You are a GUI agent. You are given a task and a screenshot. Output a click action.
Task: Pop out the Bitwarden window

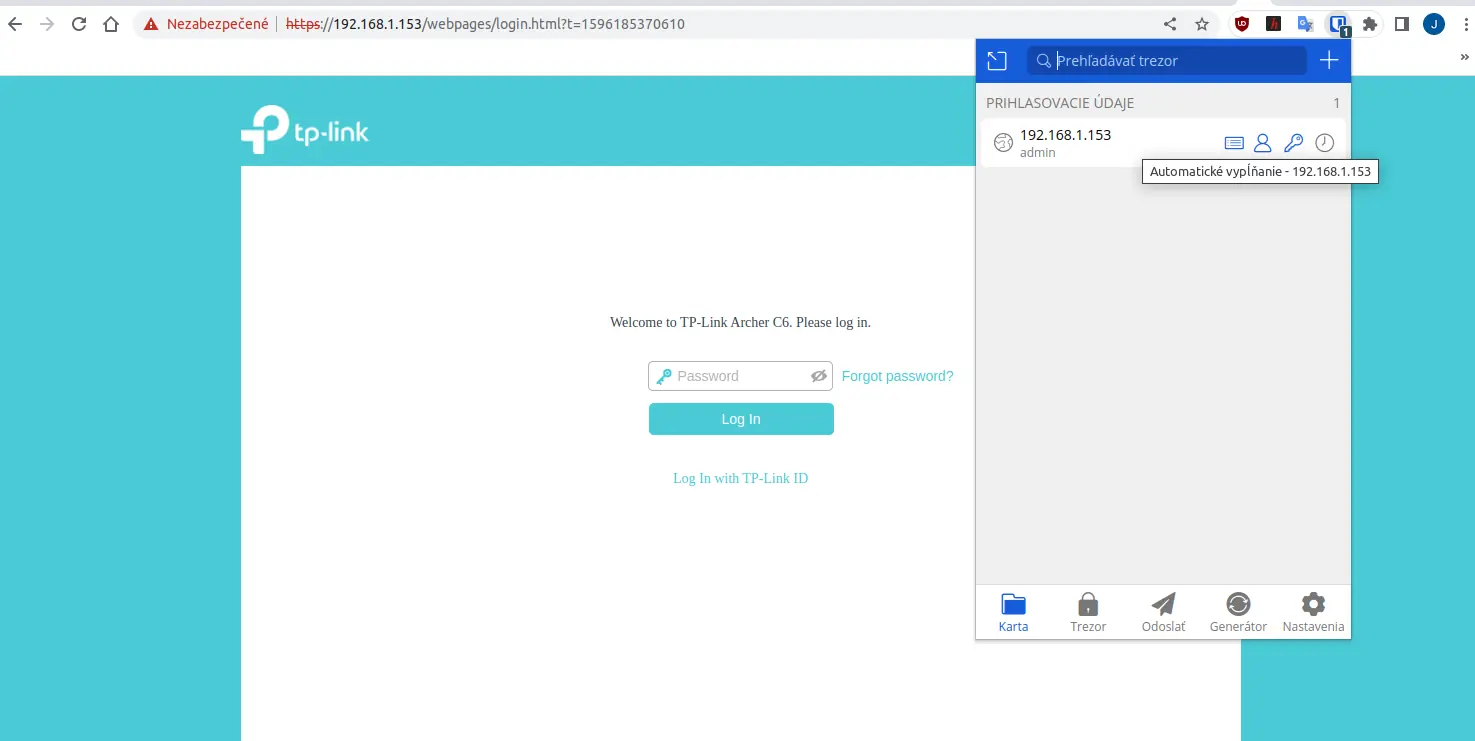pyautogui.click(x=997, y=61)
